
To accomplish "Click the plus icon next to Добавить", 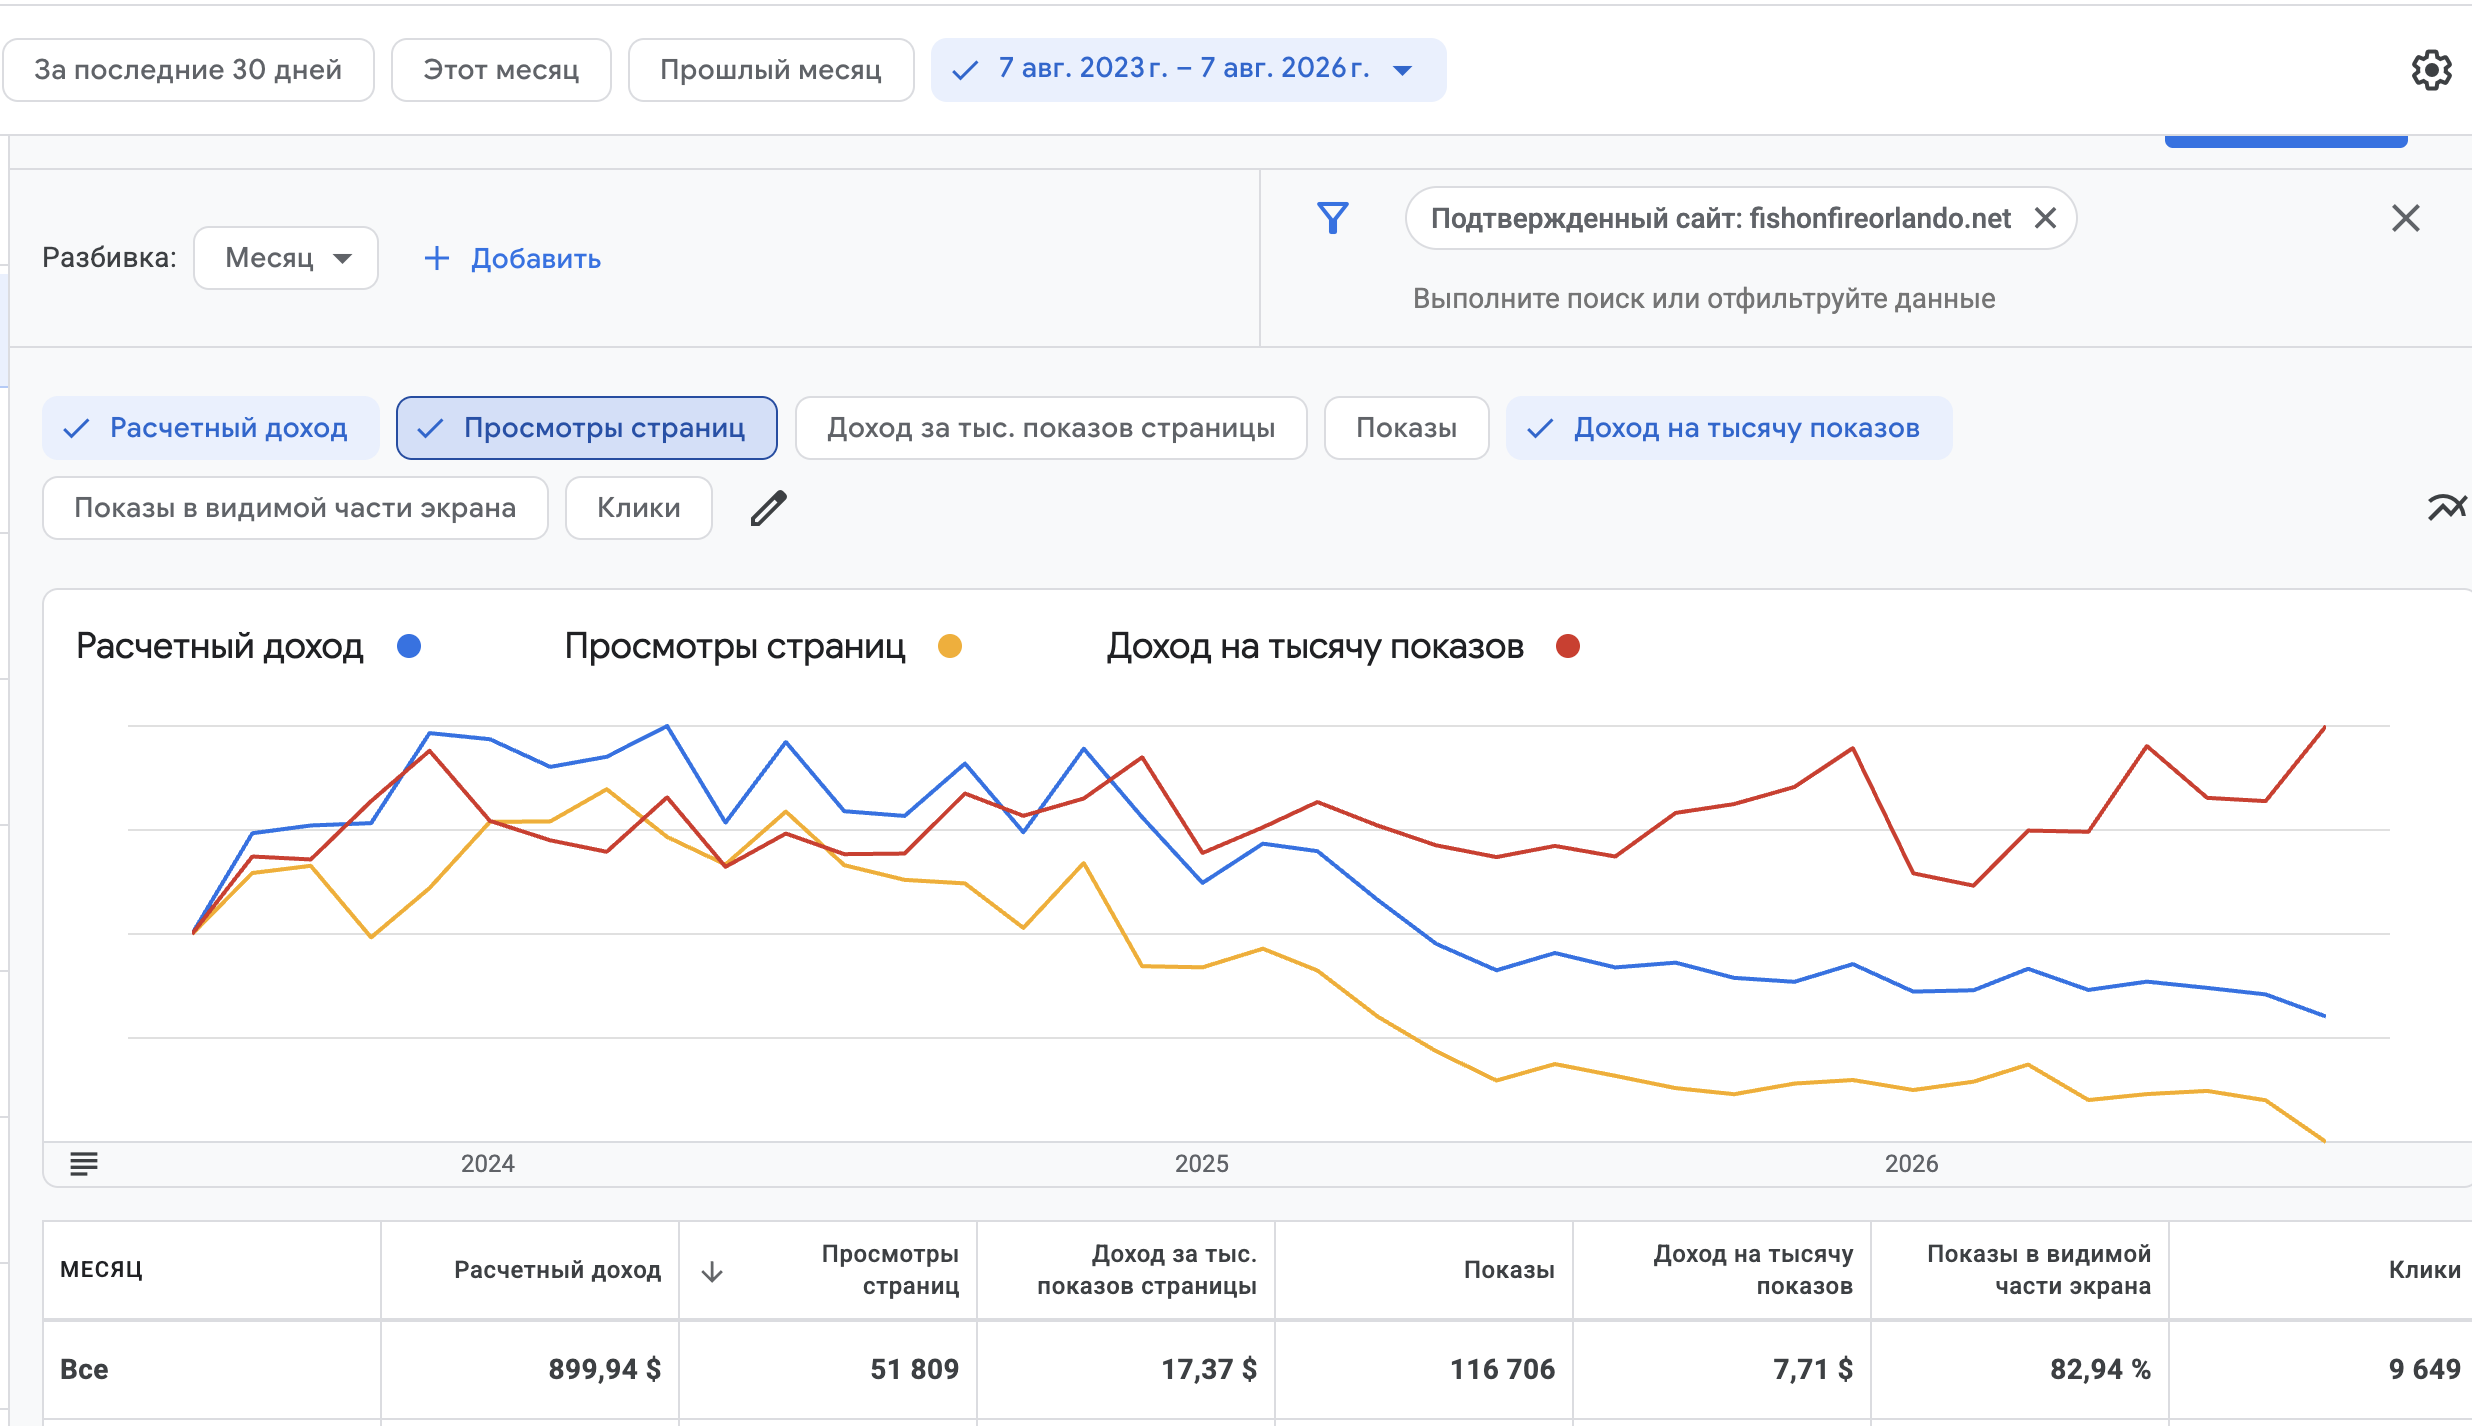I will 436,259.
